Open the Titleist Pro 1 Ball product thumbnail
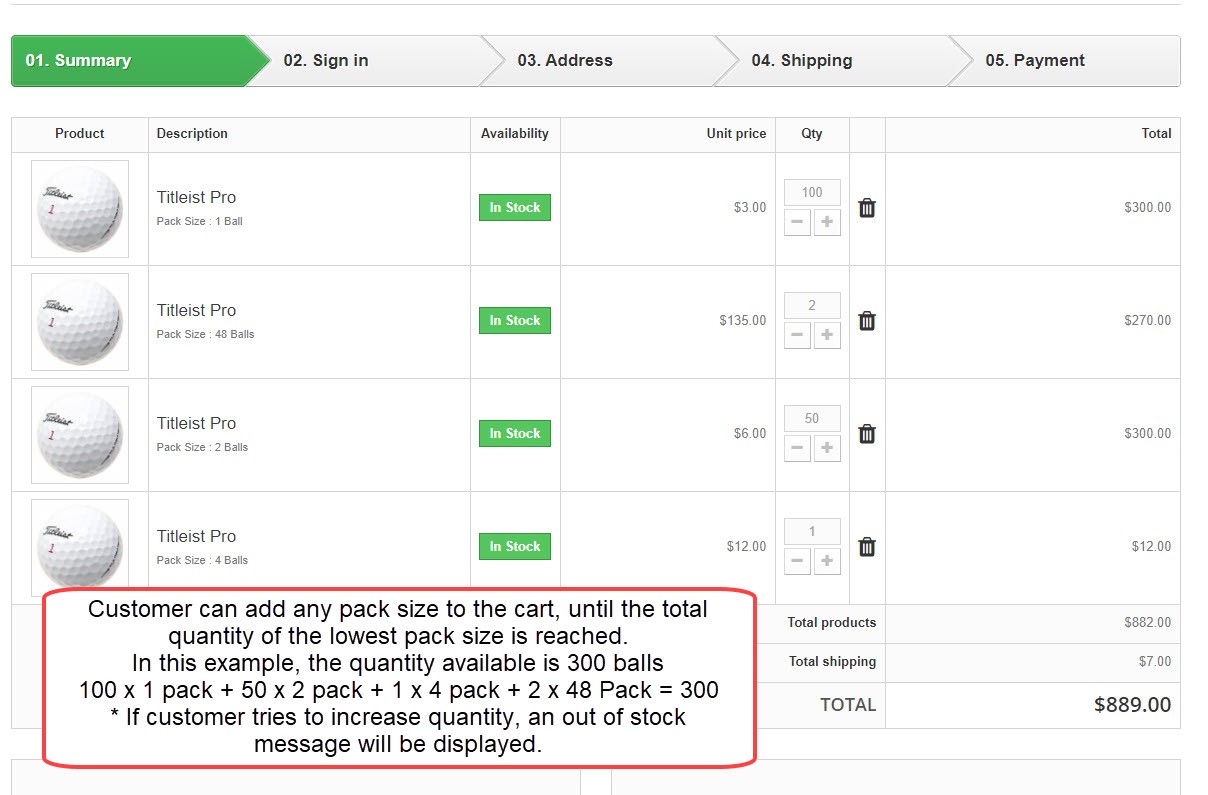The height and width of the screenshot is (795, 1208). (x=80, y=209)
